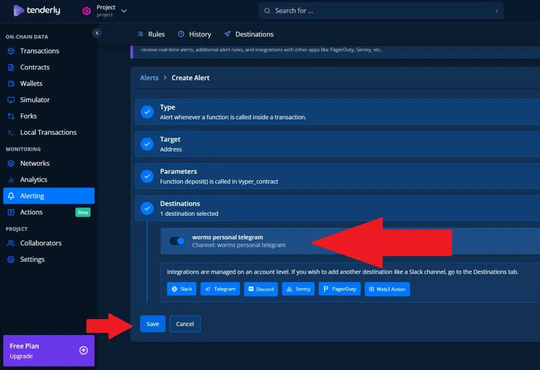Click the Local Transactions terminal icon
Viewport: 540px width, 370px height.
[11, 133]
